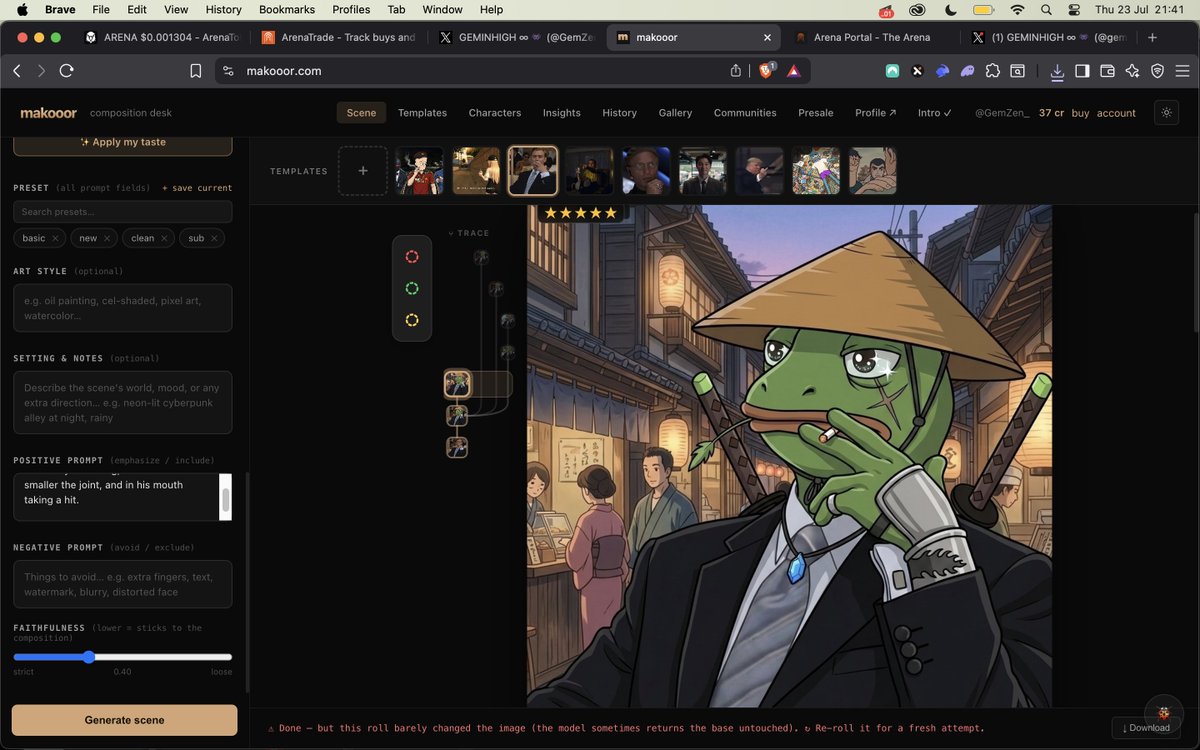Click Generate scene button
This screenshot has height=750, width=1200.
coord(125,720)
